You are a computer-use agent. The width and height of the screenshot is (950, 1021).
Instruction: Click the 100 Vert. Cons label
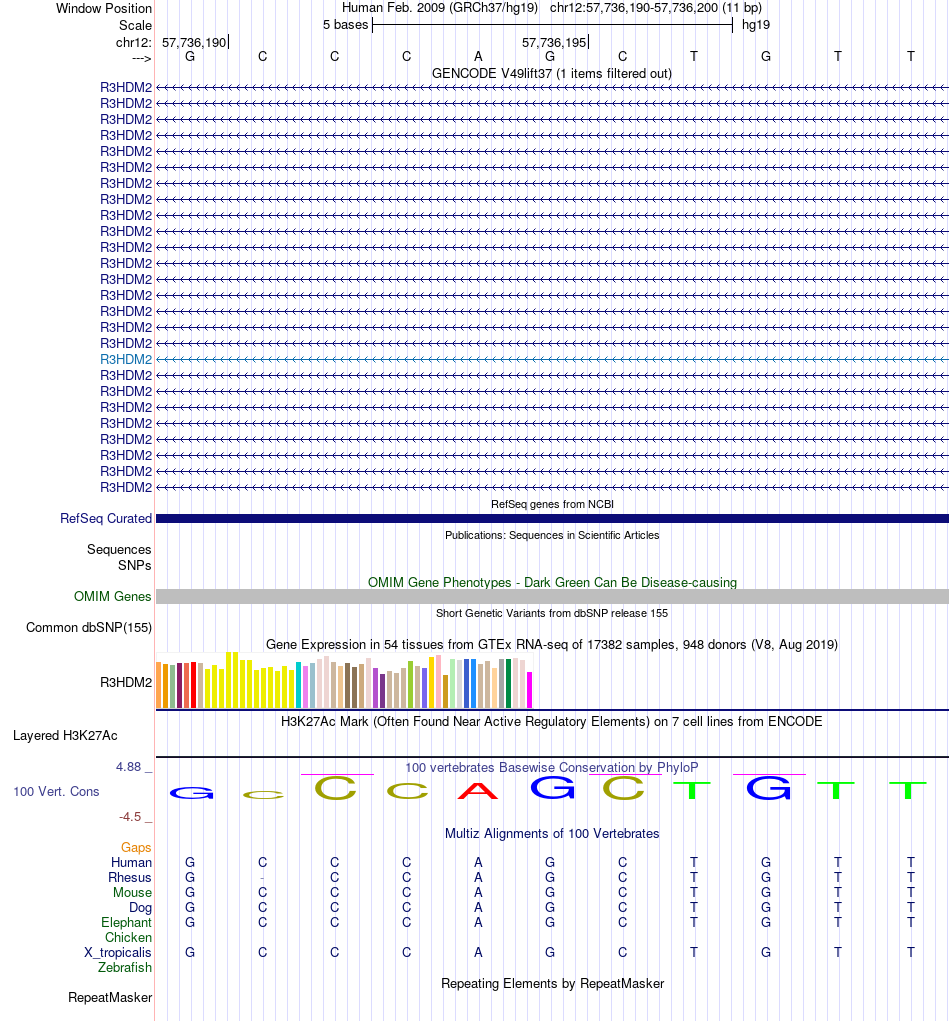pos(56,792)
